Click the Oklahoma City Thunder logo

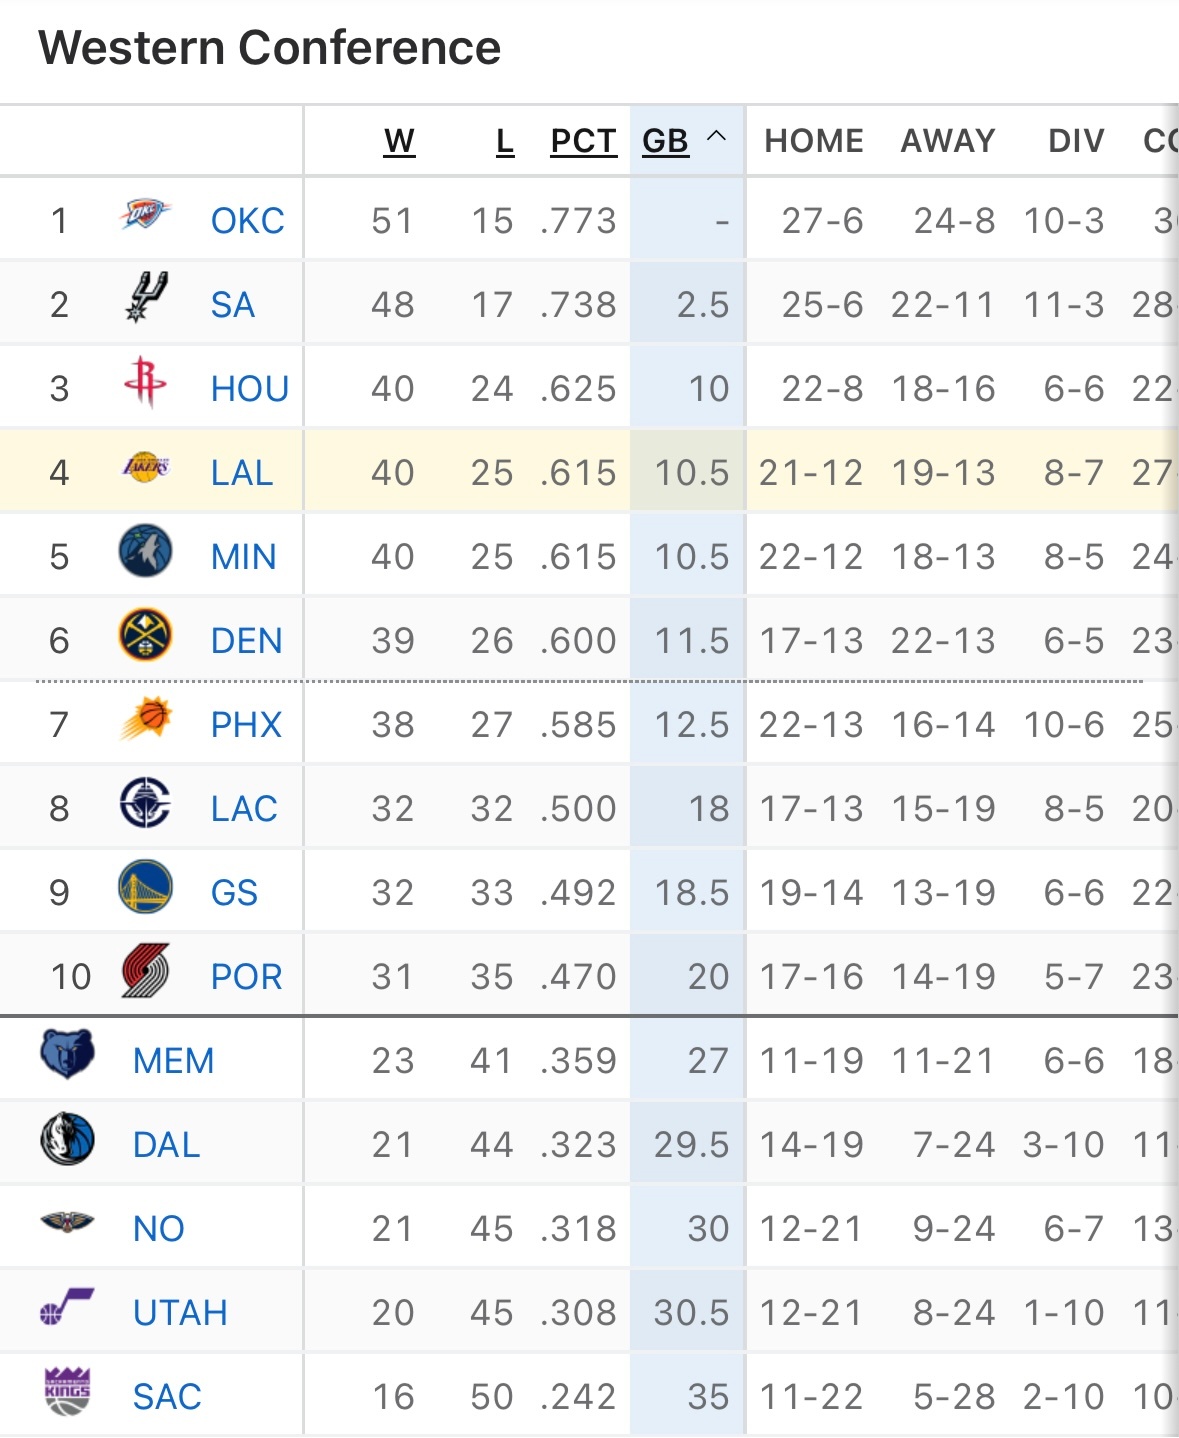pyautogui.click(x=145, y=214)
